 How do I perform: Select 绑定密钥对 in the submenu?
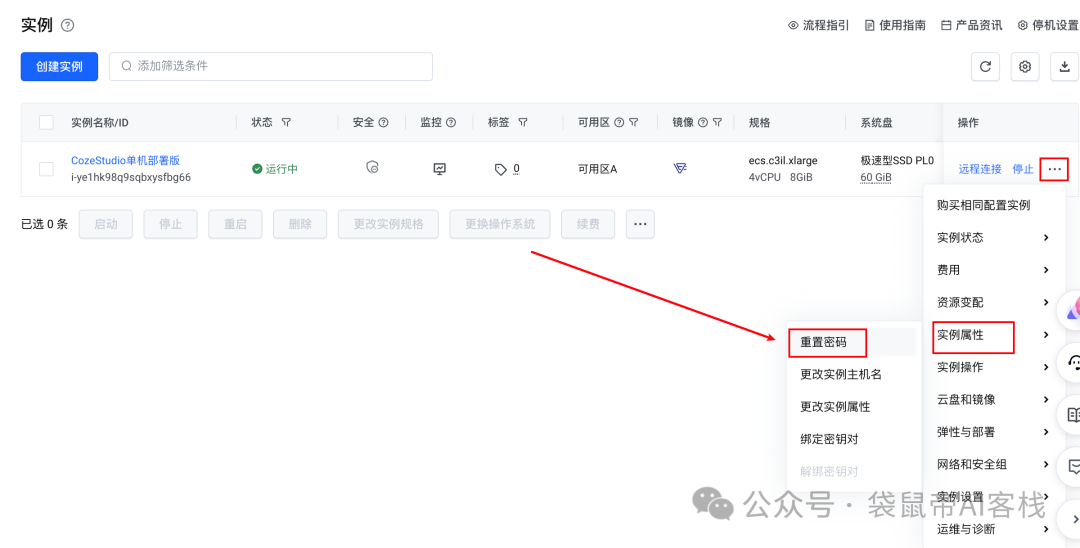point(853,439)
